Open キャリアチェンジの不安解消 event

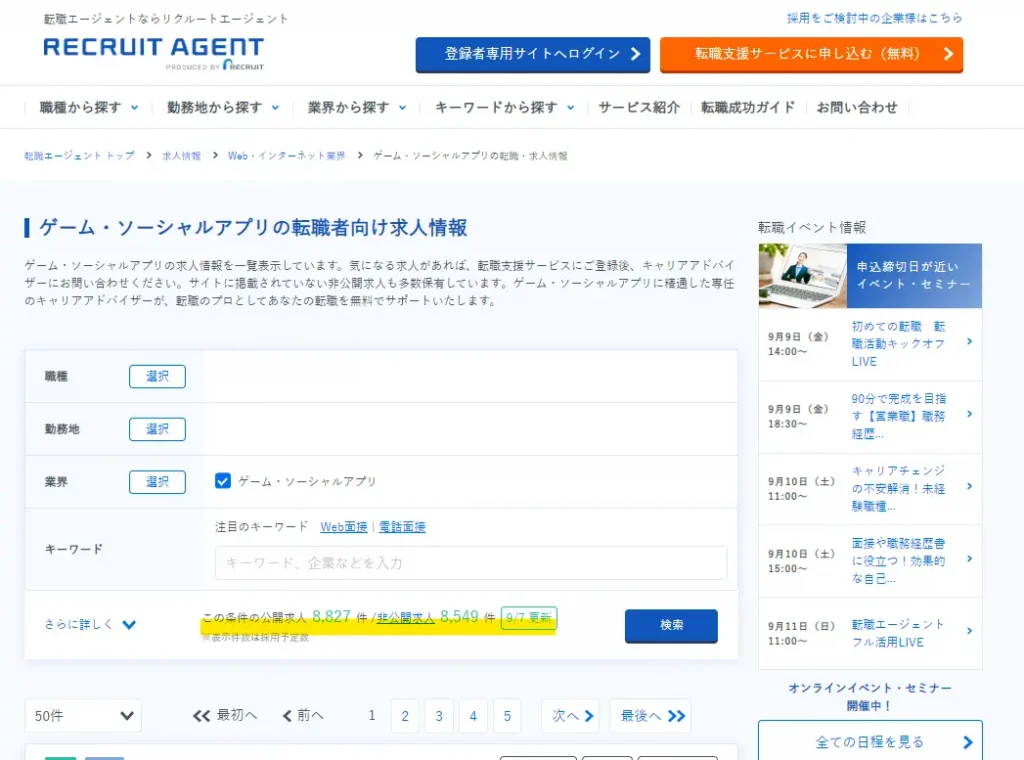coord(898,488)
